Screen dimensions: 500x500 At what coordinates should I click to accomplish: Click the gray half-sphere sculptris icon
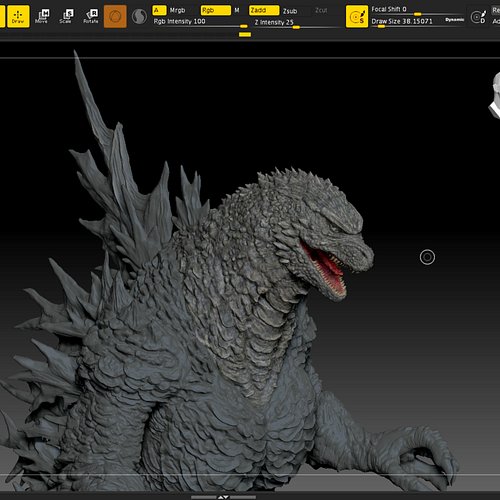click(x=139, y=16)
